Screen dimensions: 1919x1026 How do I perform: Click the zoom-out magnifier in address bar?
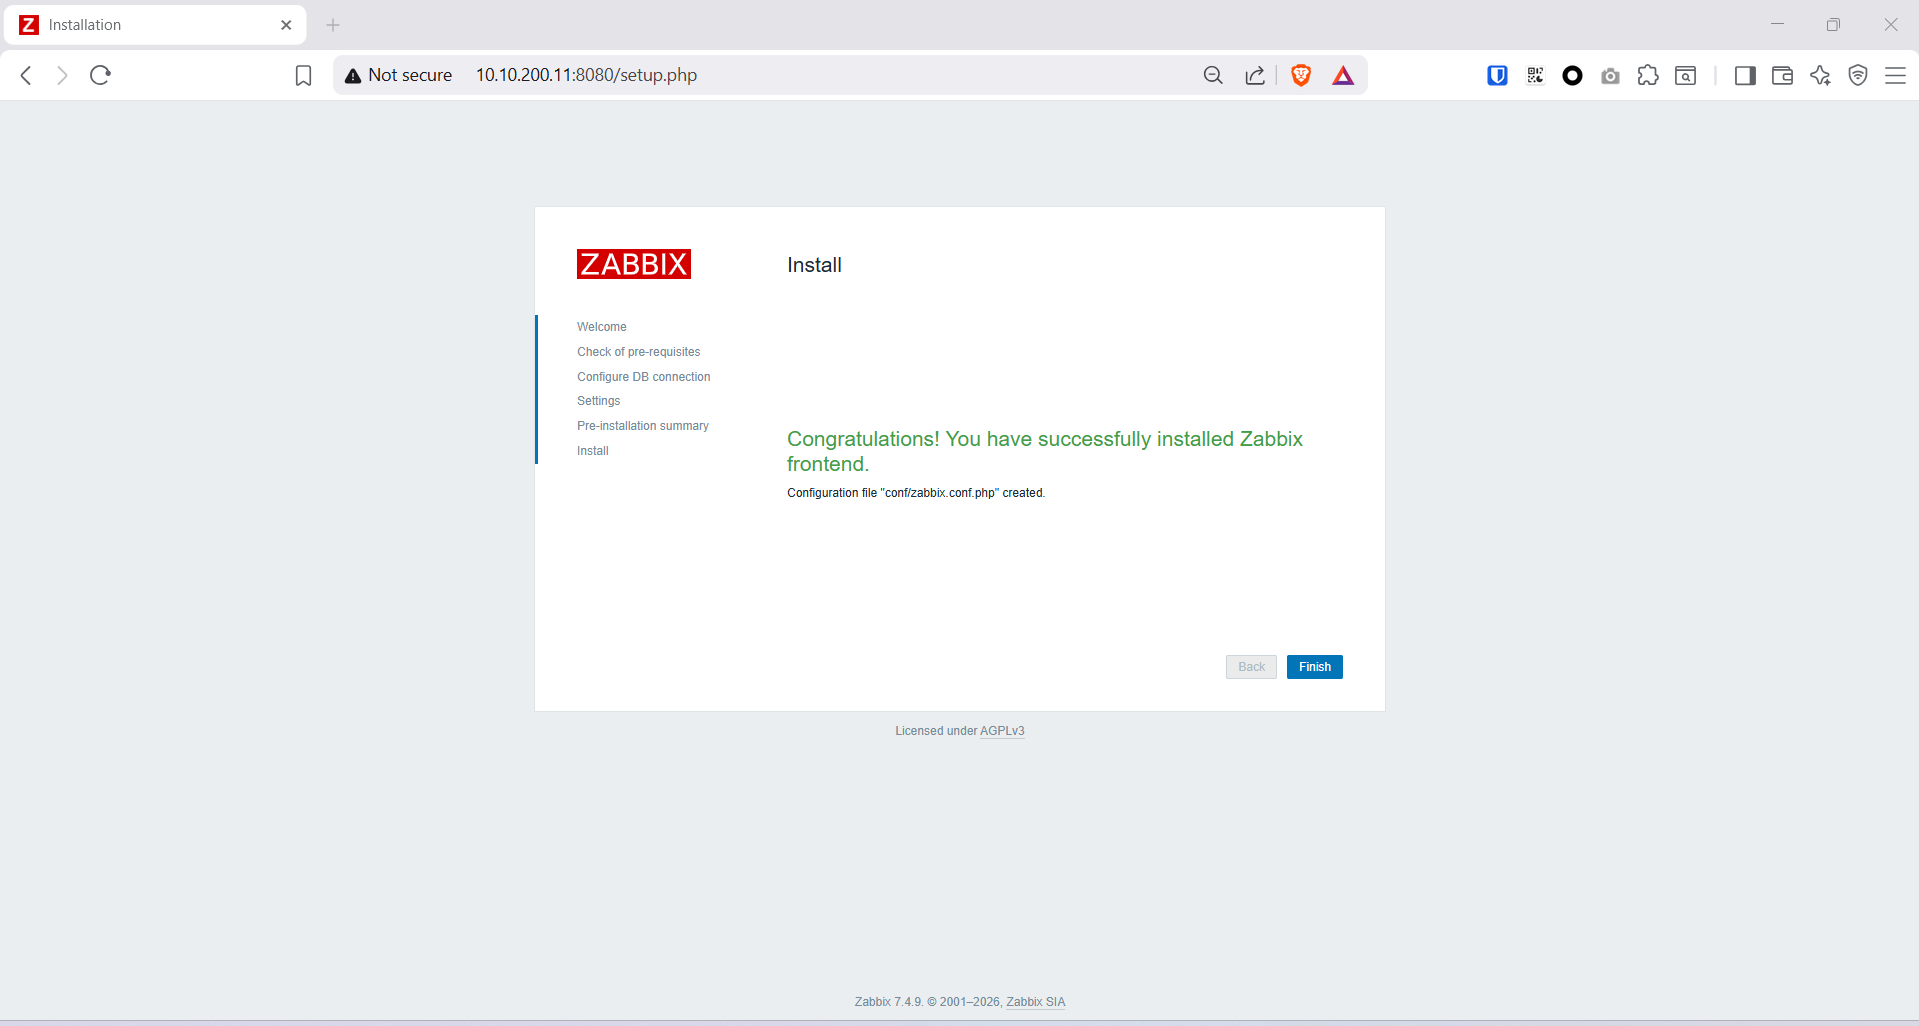(x=1213, y=75)
